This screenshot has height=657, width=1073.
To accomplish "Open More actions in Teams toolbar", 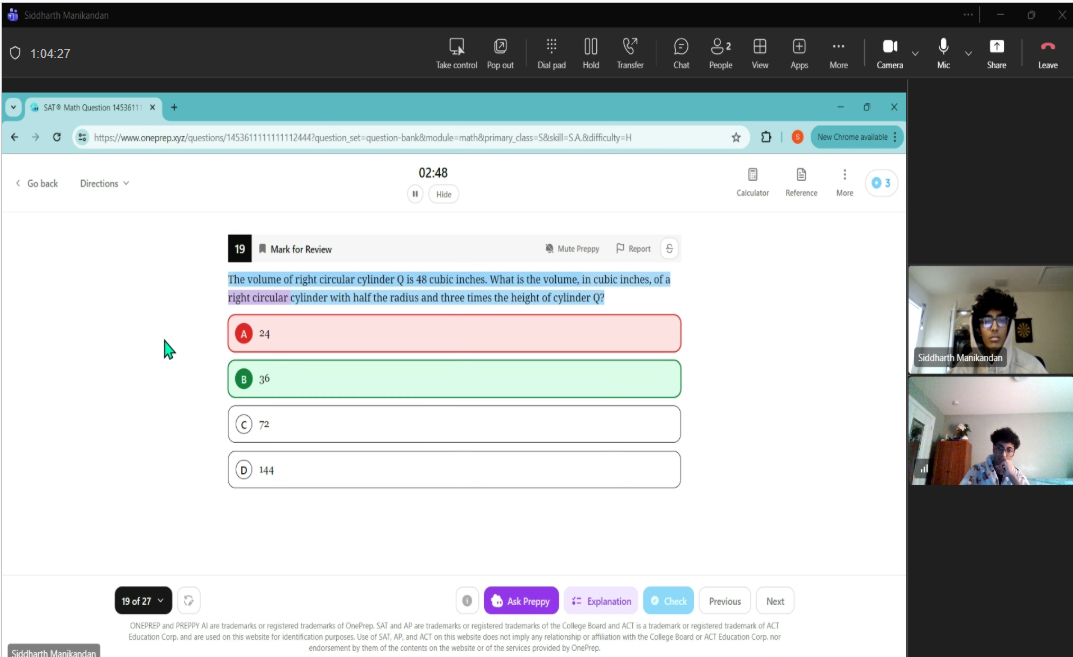I will coord(838,53).
